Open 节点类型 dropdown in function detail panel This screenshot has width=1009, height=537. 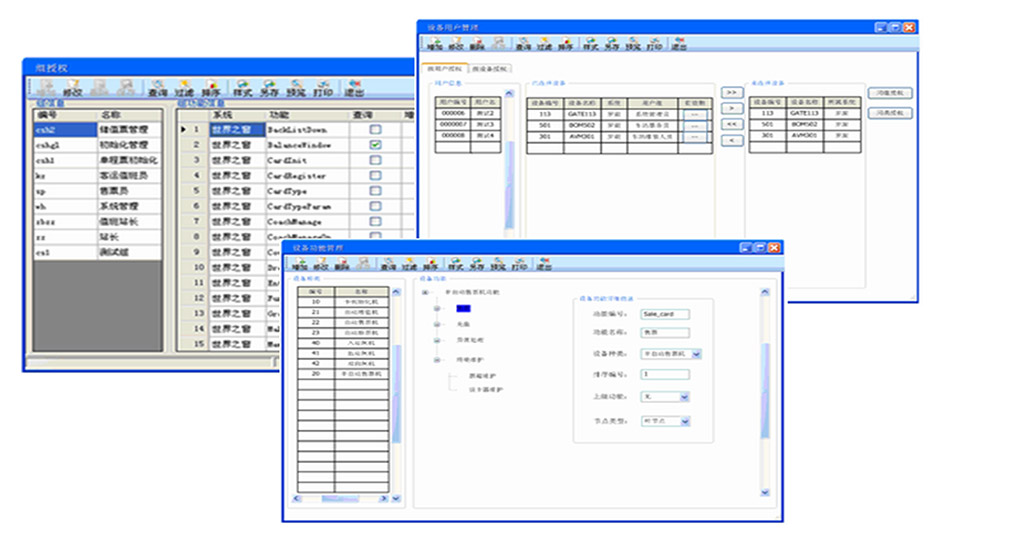(685, 421)
